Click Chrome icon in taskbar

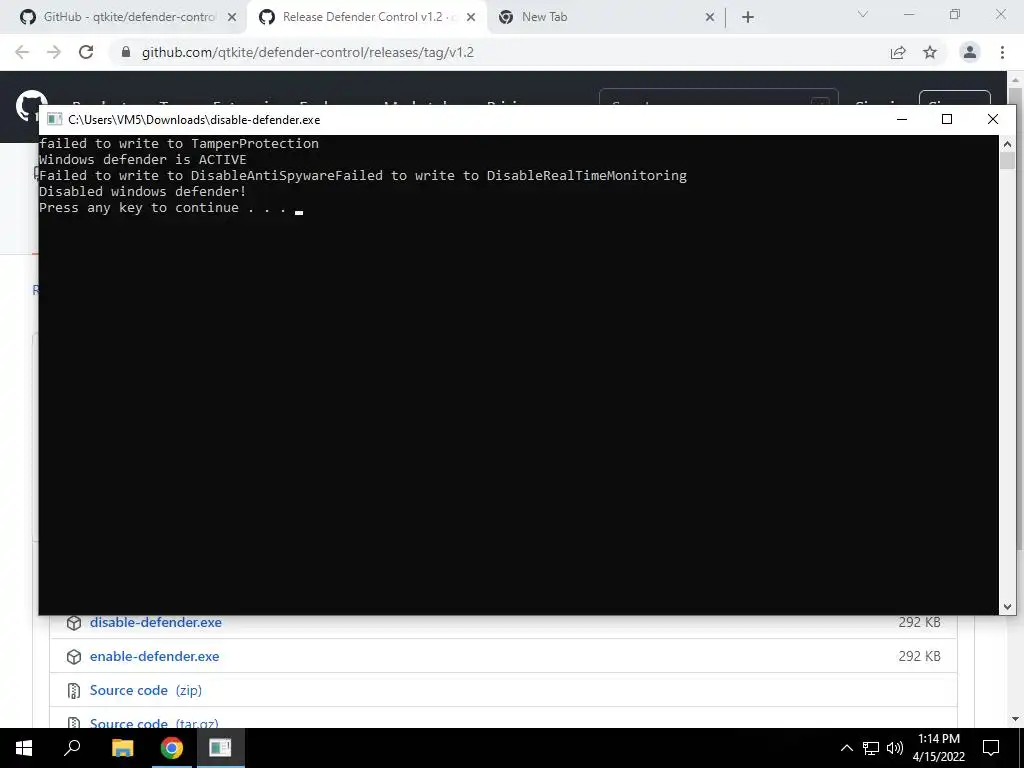(172, 748)
